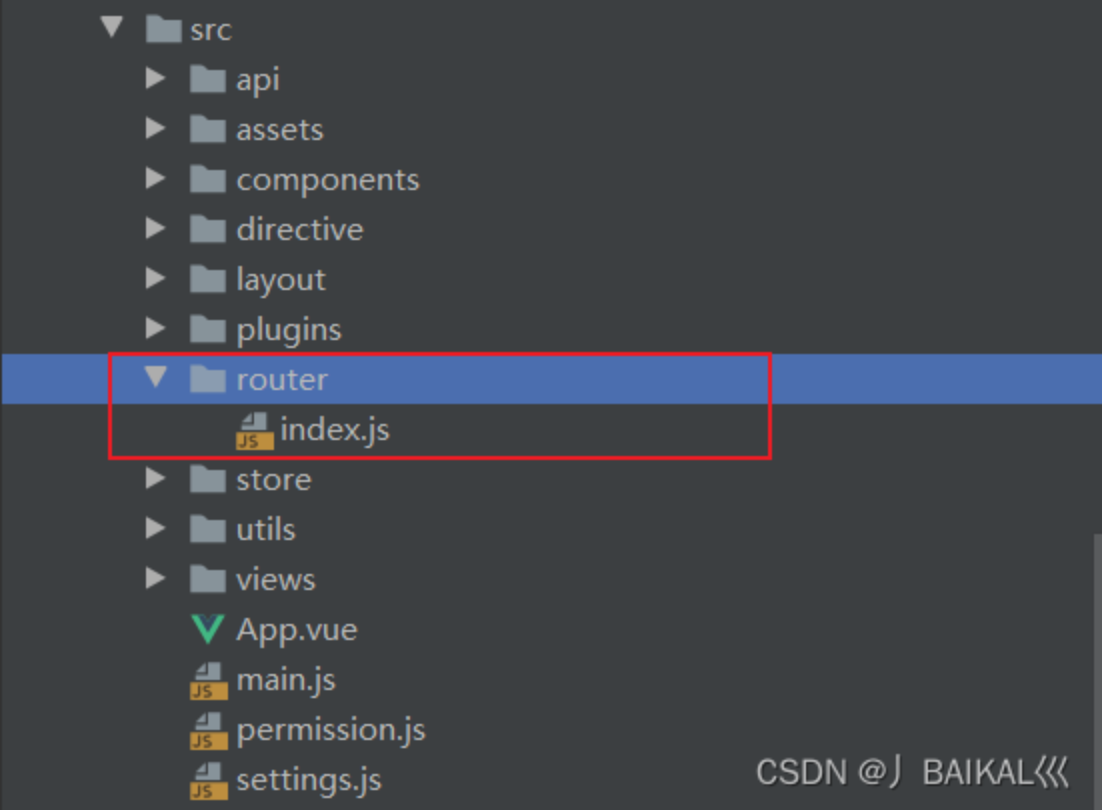Select the directive folder label

click(x=299, y=230)
